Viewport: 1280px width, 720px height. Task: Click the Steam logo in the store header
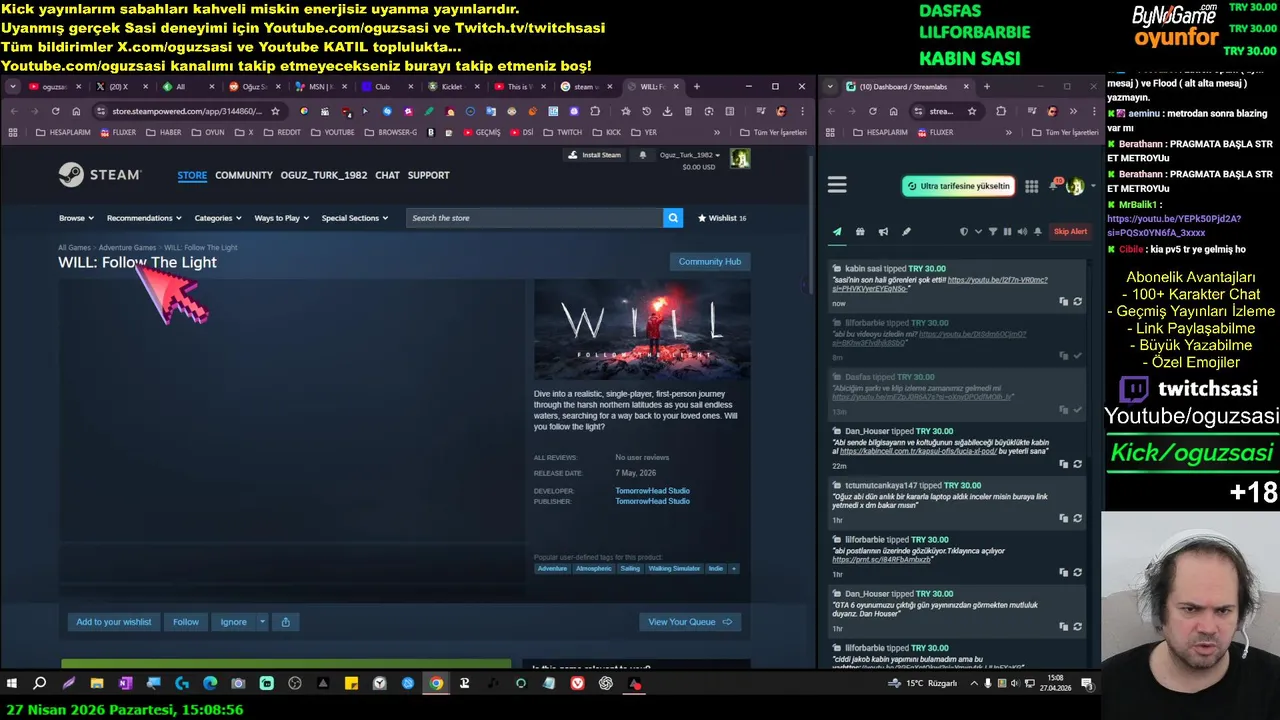(100, 175)
